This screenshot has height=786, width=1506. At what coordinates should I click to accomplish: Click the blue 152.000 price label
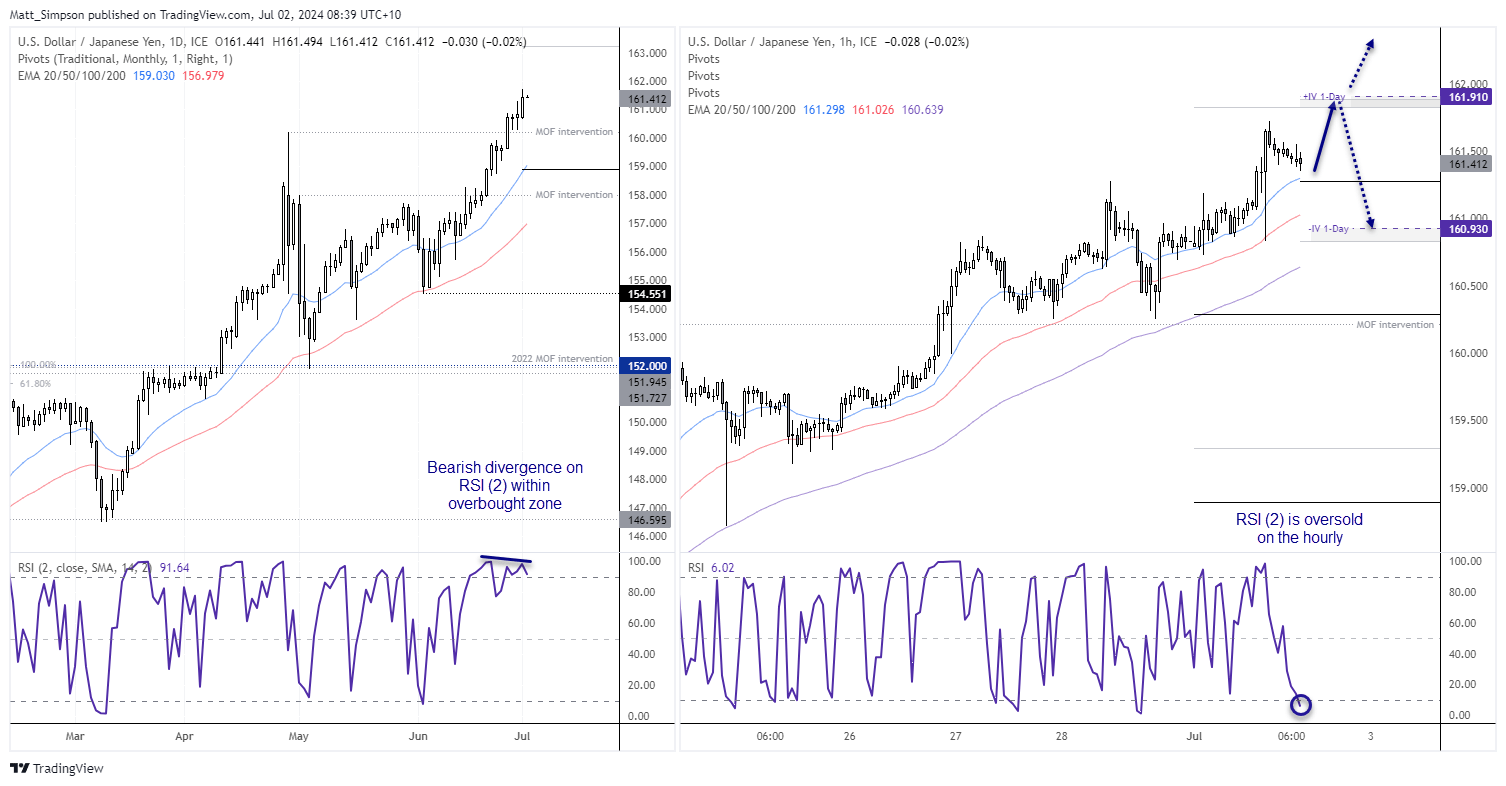[646, 366]
